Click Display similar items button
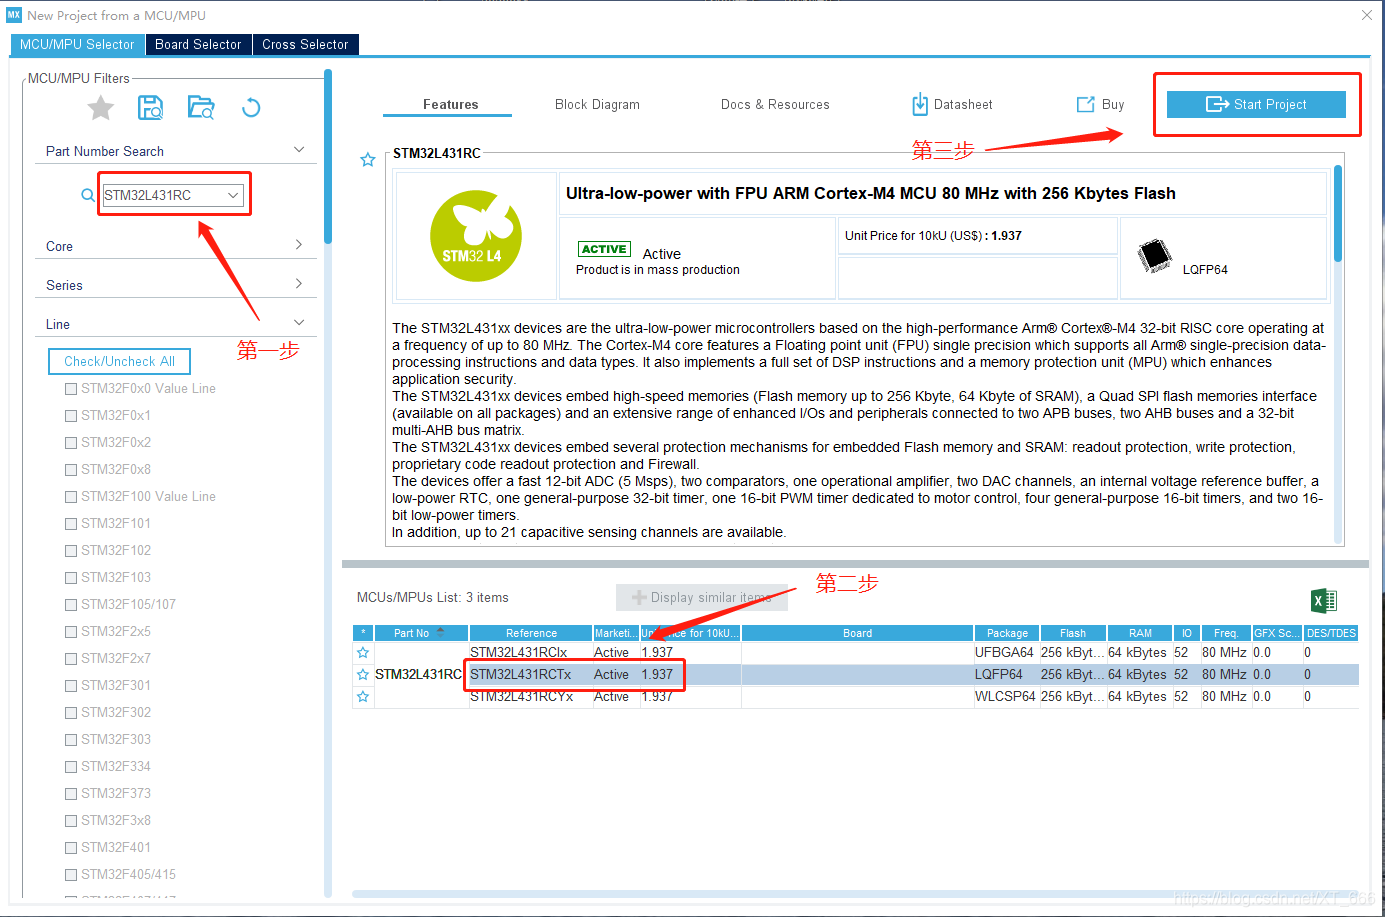The width and height of the screenshot is (1385, 917). (x=701, y=597)
